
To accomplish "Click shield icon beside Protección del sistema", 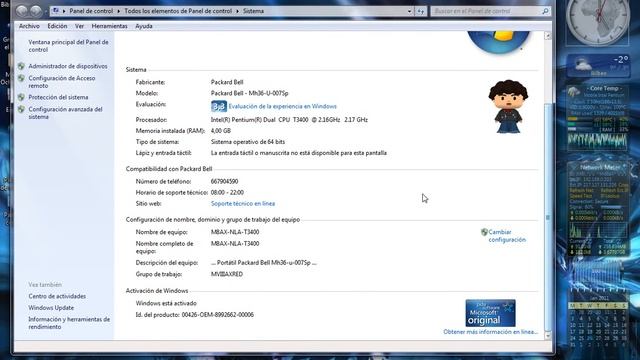I will pyautogui.click(x=21, y=98).
